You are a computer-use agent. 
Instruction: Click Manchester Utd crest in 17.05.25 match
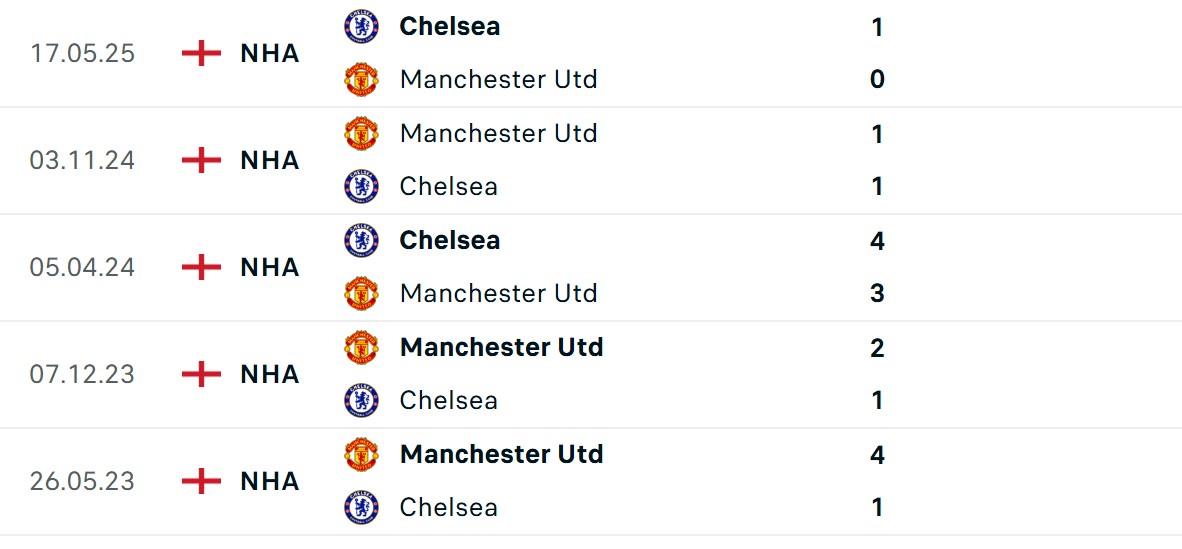click(x=361, y=79)
